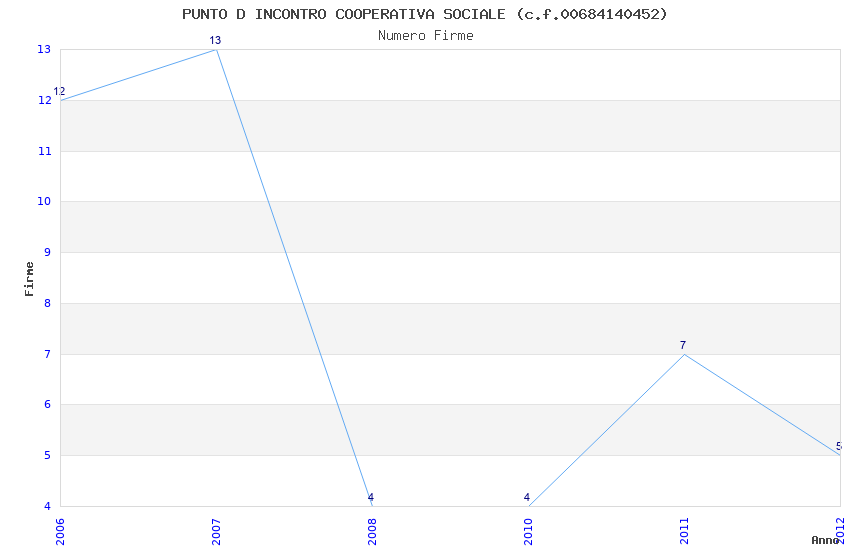The height and width of the screenshot is (550, 850).
Task: Select the subtitle Numero Firme
Action: pos(426,35)
